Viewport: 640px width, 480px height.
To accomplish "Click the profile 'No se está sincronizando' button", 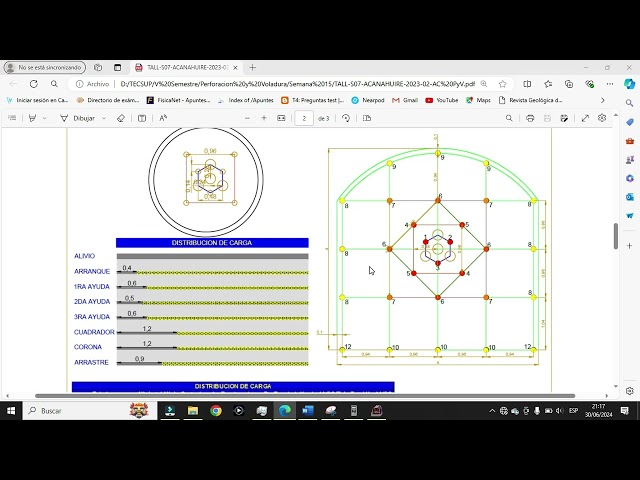I will (45, 67).
